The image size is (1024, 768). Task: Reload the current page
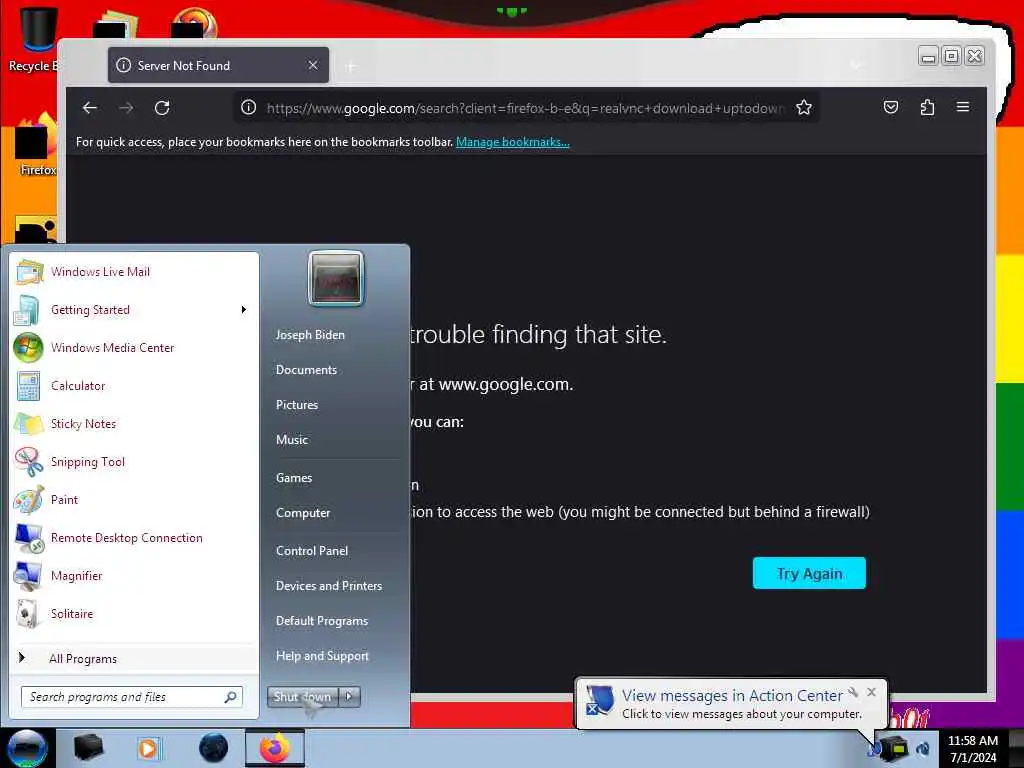(162, 108)
